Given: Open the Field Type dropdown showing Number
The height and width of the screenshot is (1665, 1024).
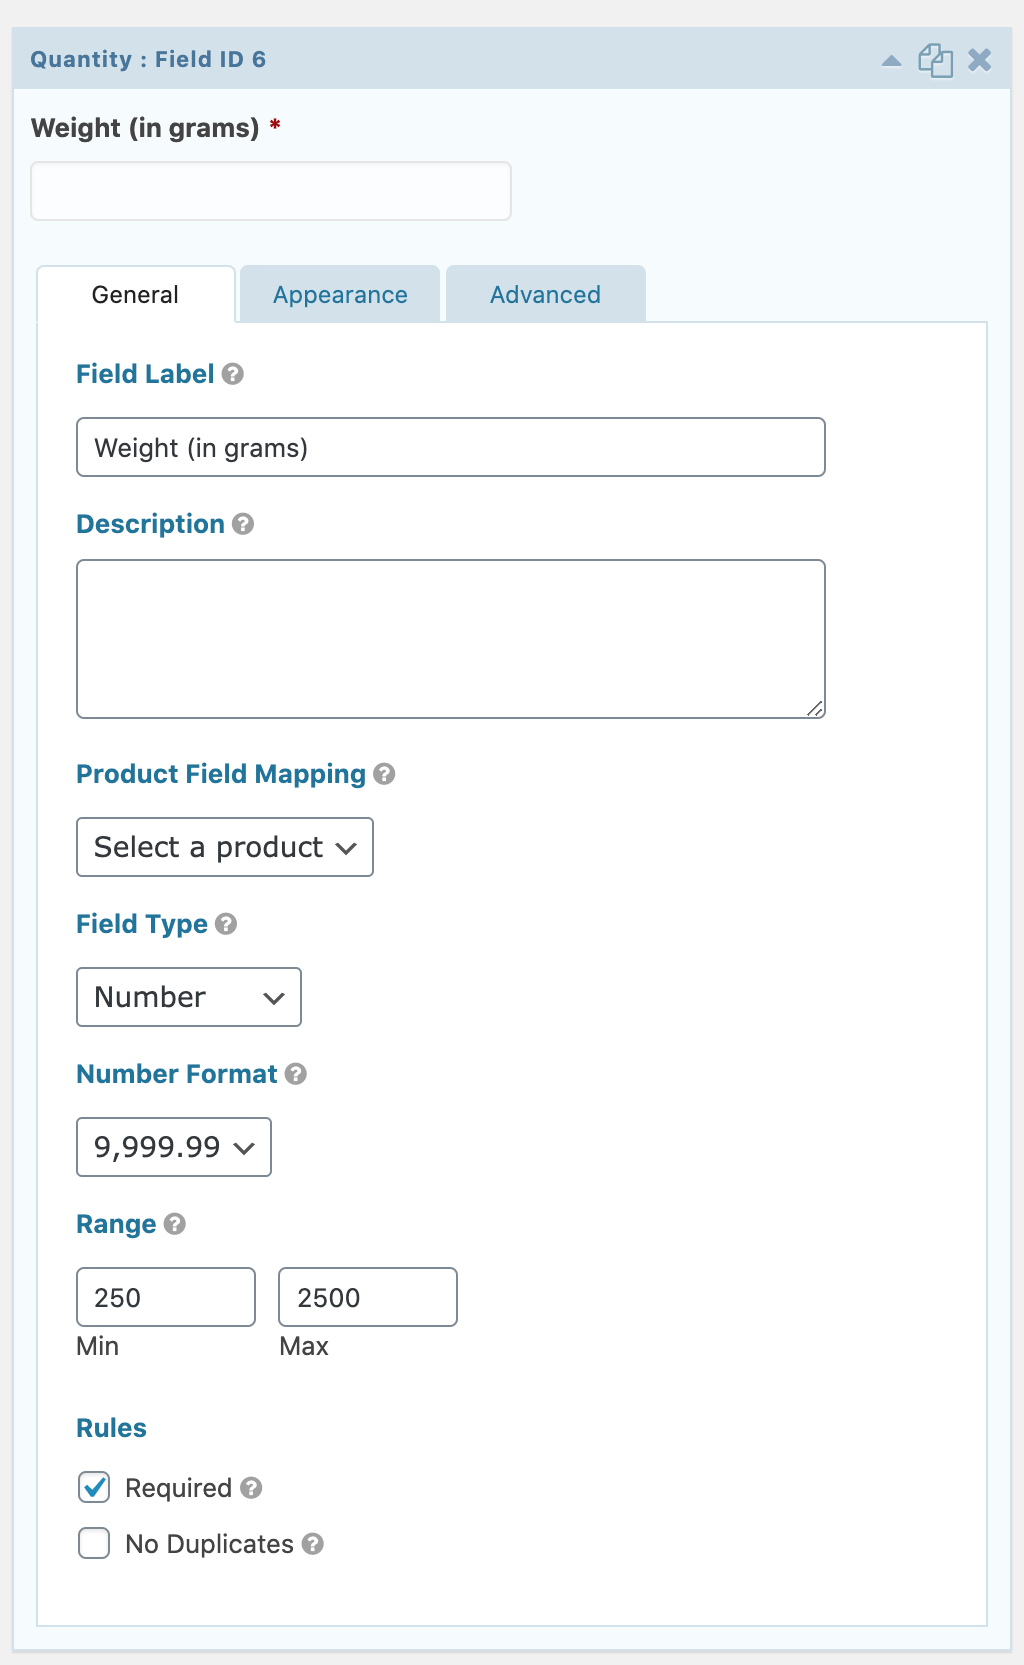Looking at the screenshot, I should 188,996.
